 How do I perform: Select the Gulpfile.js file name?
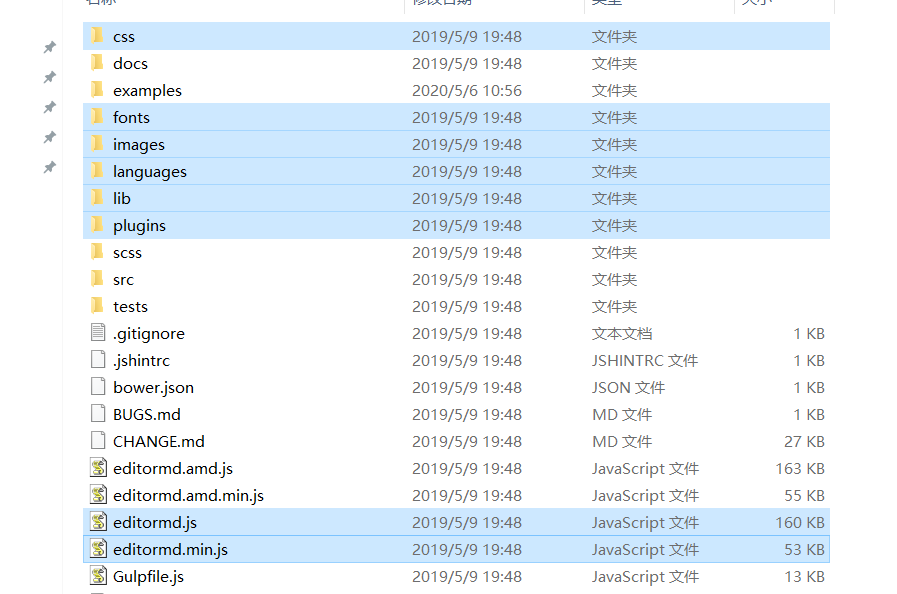[x=149, y=576]
